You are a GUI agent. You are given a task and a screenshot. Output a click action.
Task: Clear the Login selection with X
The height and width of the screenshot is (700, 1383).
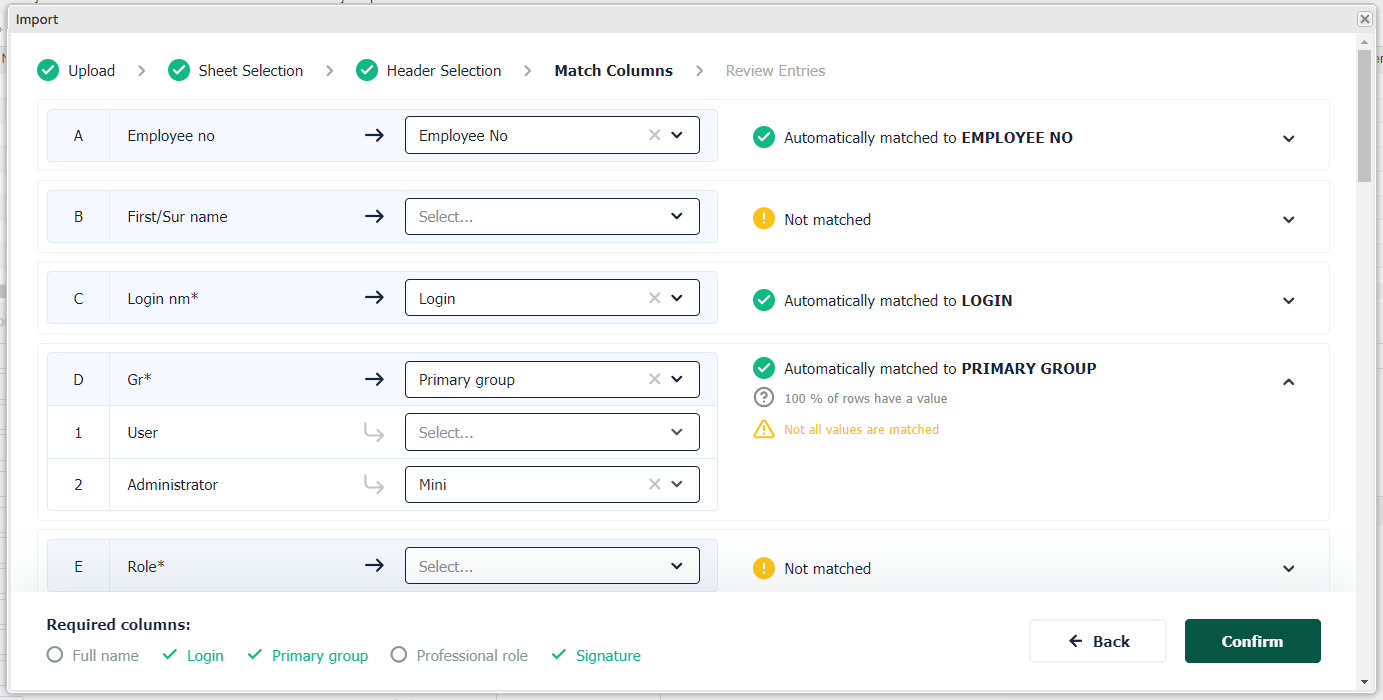coord(654,298)
